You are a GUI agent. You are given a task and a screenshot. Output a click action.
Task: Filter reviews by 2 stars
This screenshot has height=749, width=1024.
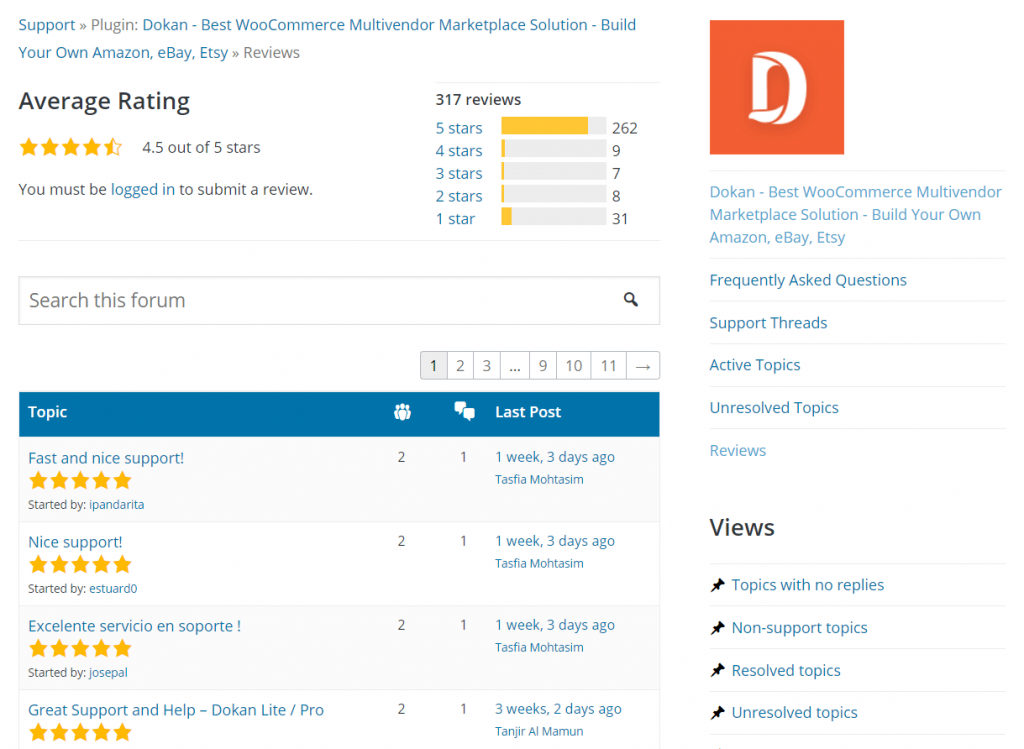pyautogui.click(x=459, y=197)
